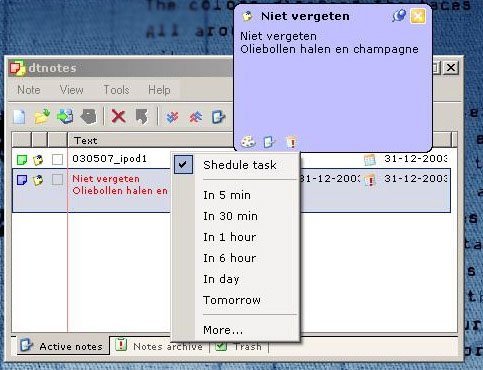Click the open folder toolbar icon
483x370 pixels.
(42, 117)
